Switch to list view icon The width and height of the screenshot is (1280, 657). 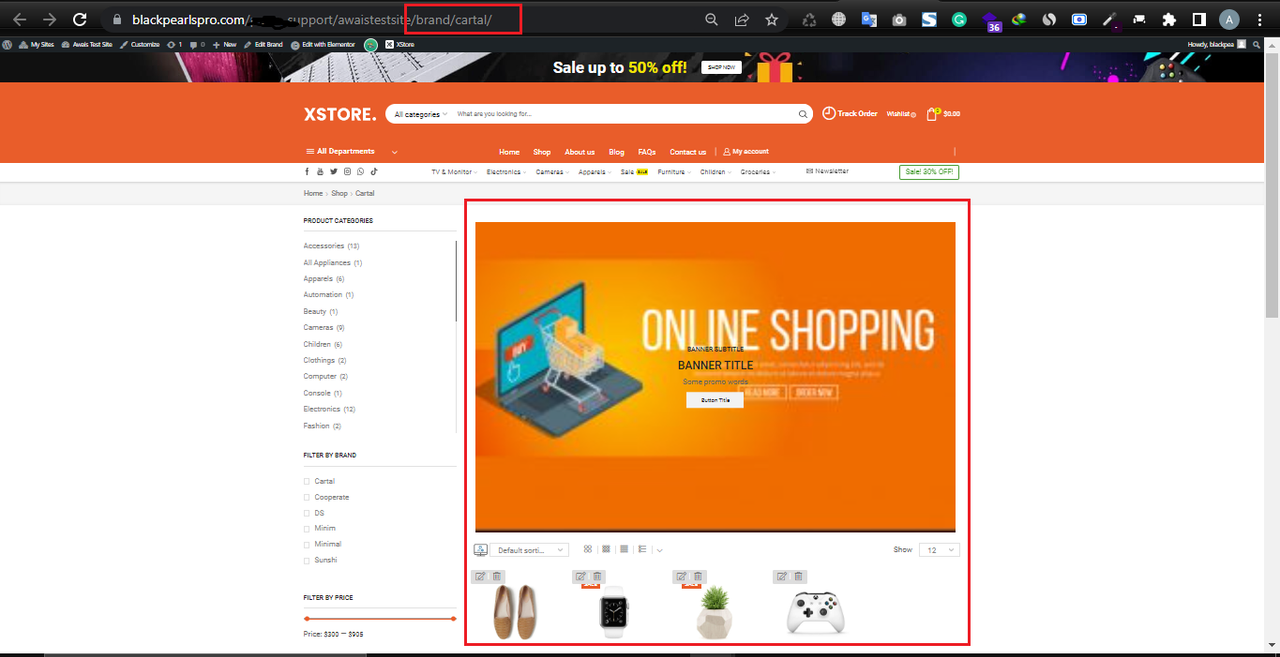pyautogui.click(x=642, y=549)
